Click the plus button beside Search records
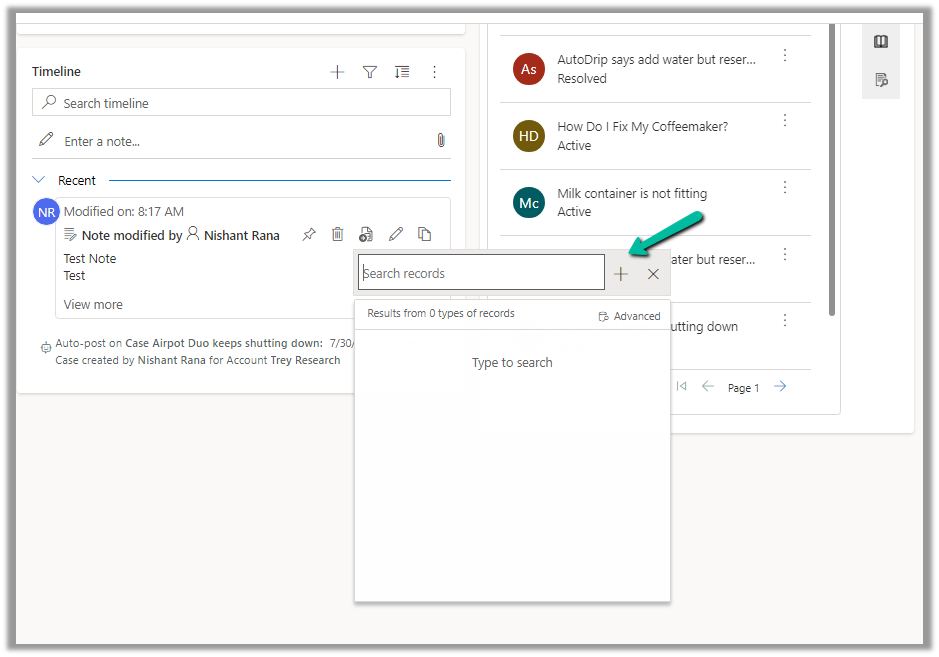939x657 pixels. click(621, 274)
